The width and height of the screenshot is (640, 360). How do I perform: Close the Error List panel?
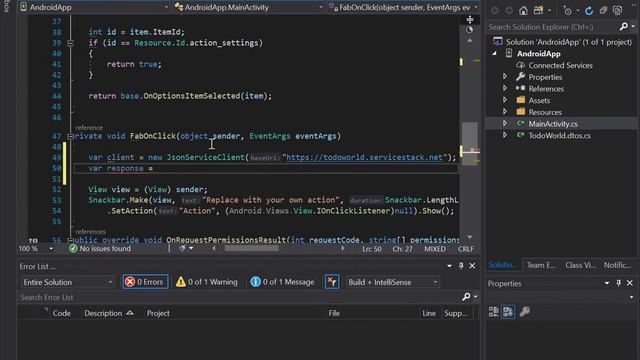[472, 266]
